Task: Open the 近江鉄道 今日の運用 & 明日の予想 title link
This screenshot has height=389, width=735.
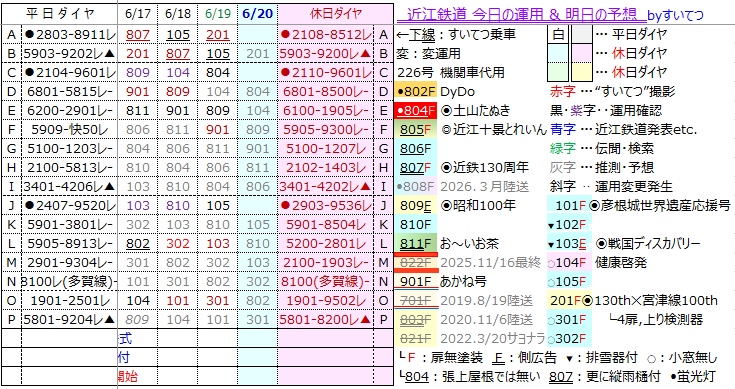Action: (x=521, y=14)
